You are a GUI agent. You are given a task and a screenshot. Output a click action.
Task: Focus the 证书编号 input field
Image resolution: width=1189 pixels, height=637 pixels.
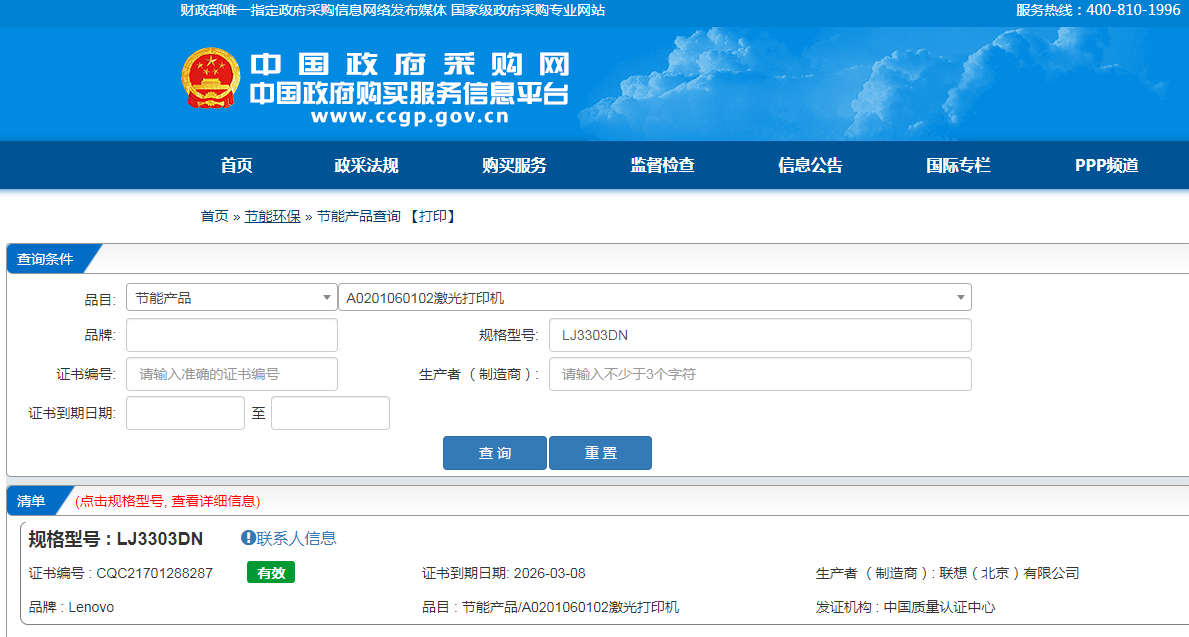pyautogui.click(x=232, y=374)
